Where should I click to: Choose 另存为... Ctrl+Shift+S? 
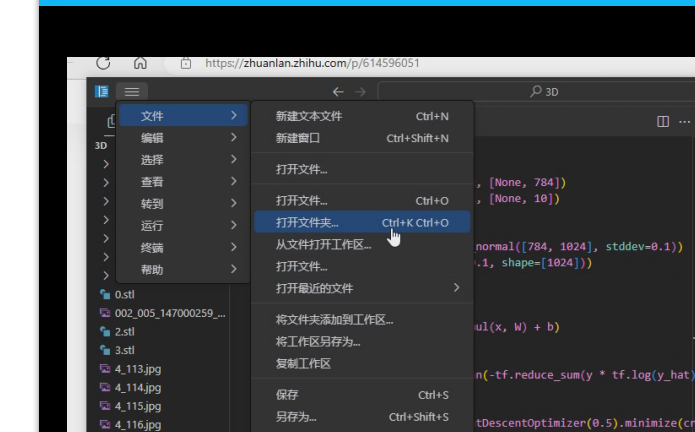pyautogui.click(x=362, y=417)
